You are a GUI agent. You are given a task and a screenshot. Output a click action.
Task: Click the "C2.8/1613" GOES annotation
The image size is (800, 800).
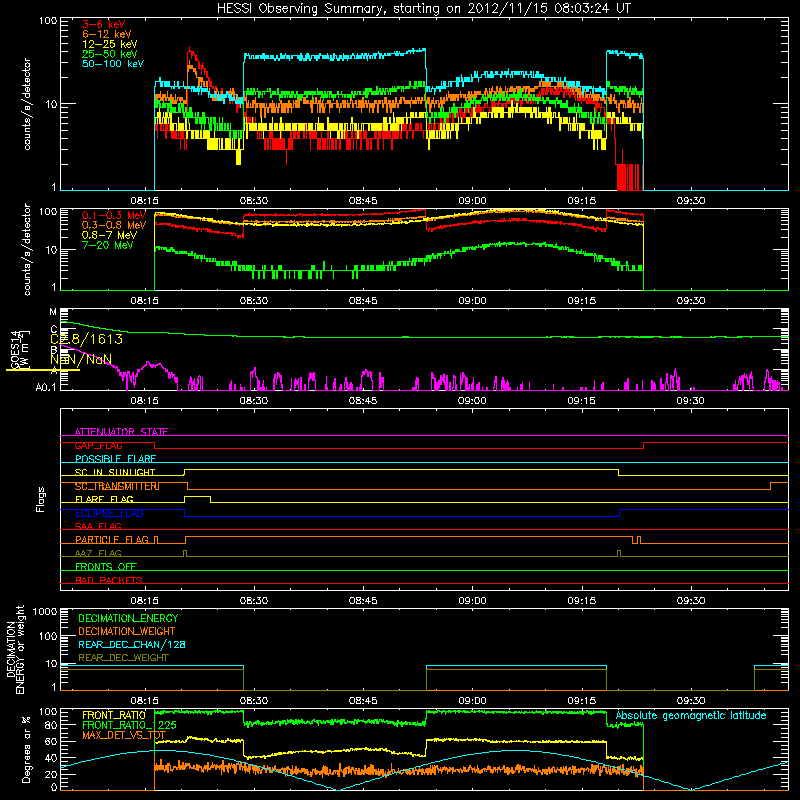click(86, 339)
